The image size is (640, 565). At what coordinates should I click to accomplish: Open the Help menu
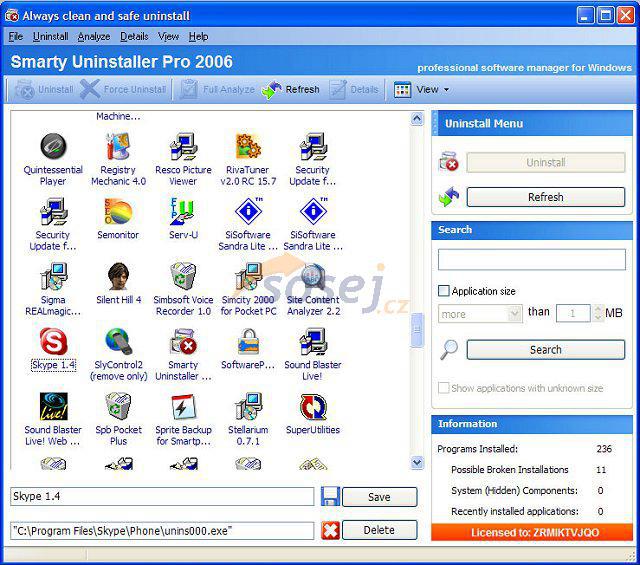198,36
